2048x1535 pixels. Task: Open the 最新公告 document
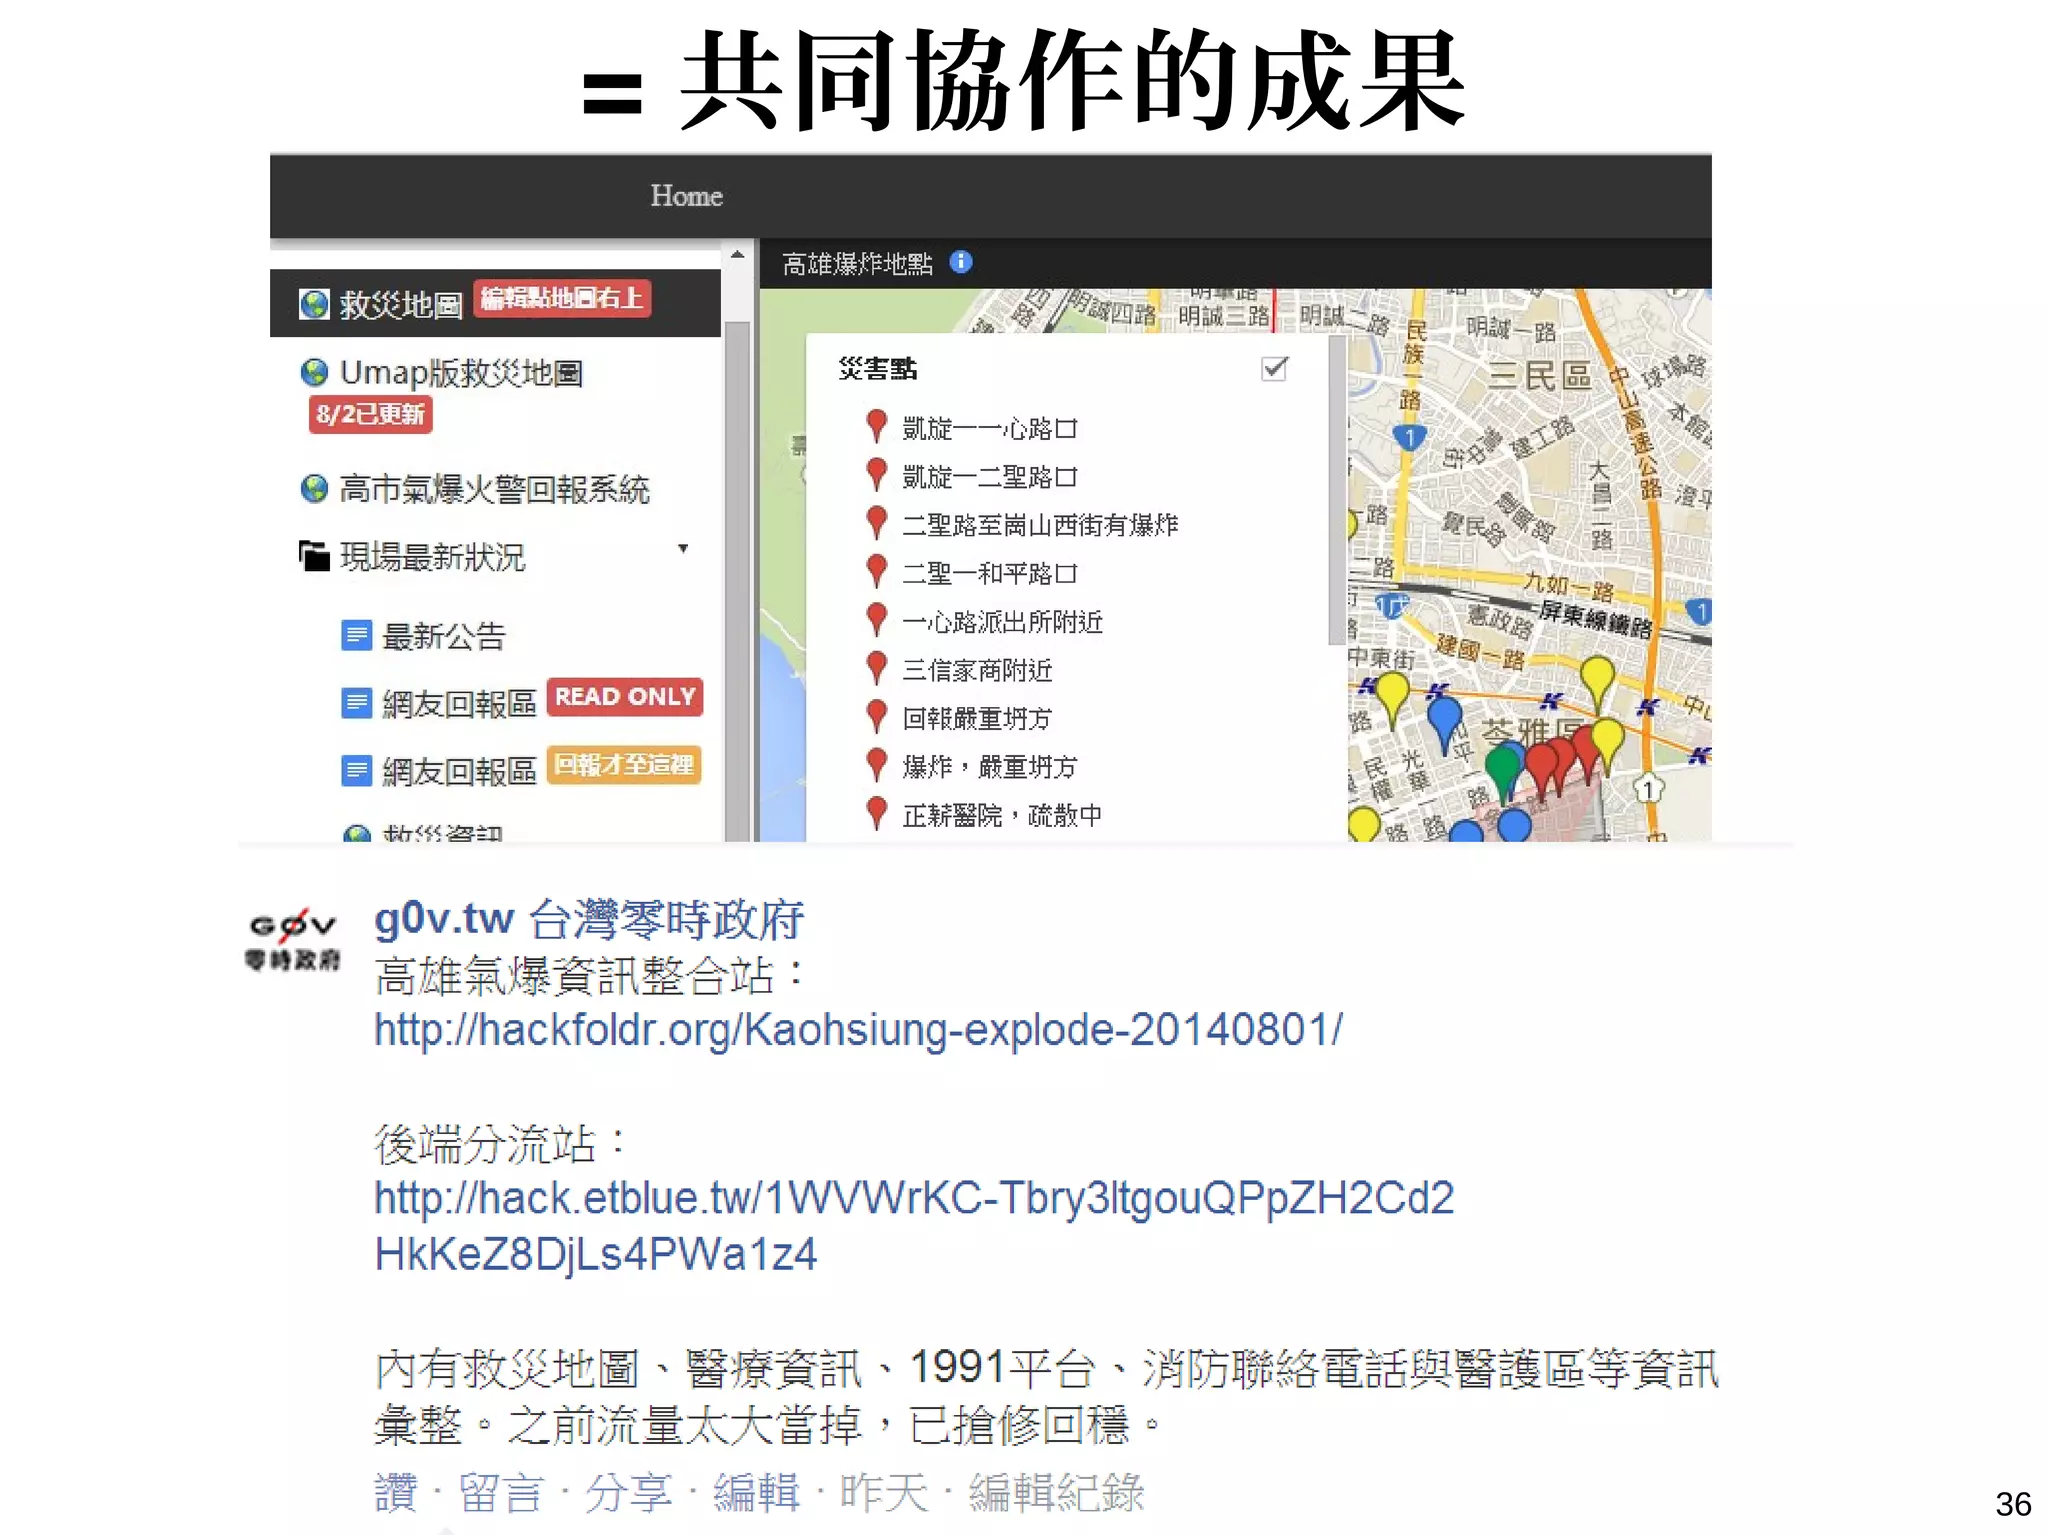(x=444, y=636)
